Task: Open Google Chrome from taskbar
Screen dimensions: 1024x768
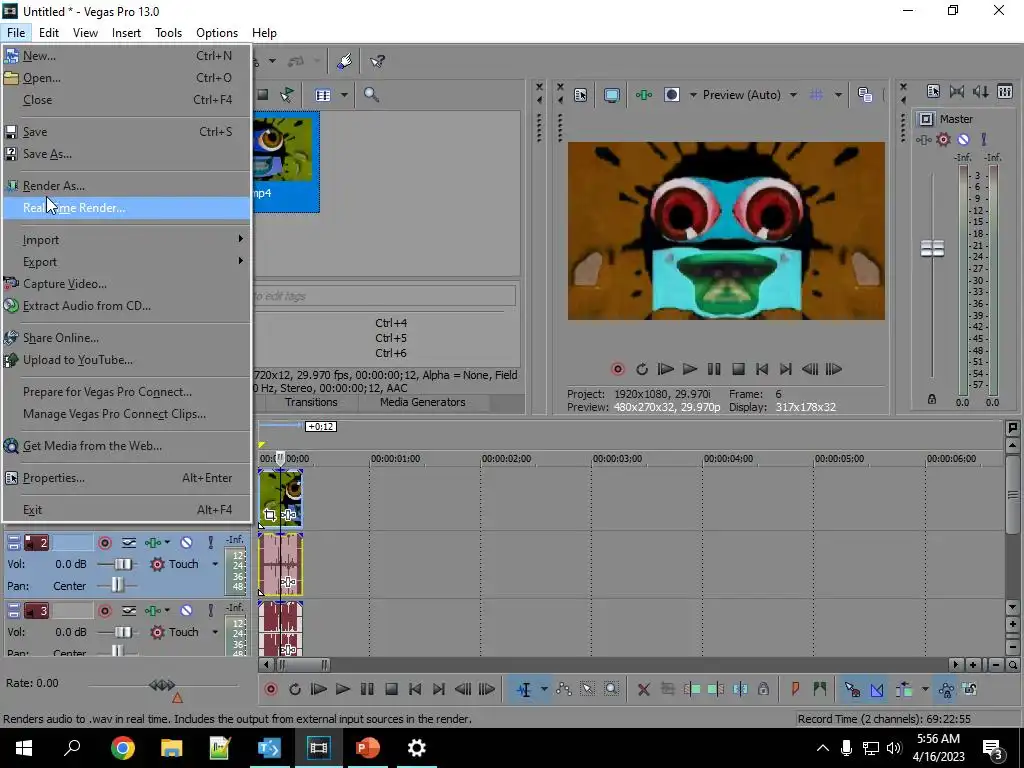Action: click(x=123, y=748)
